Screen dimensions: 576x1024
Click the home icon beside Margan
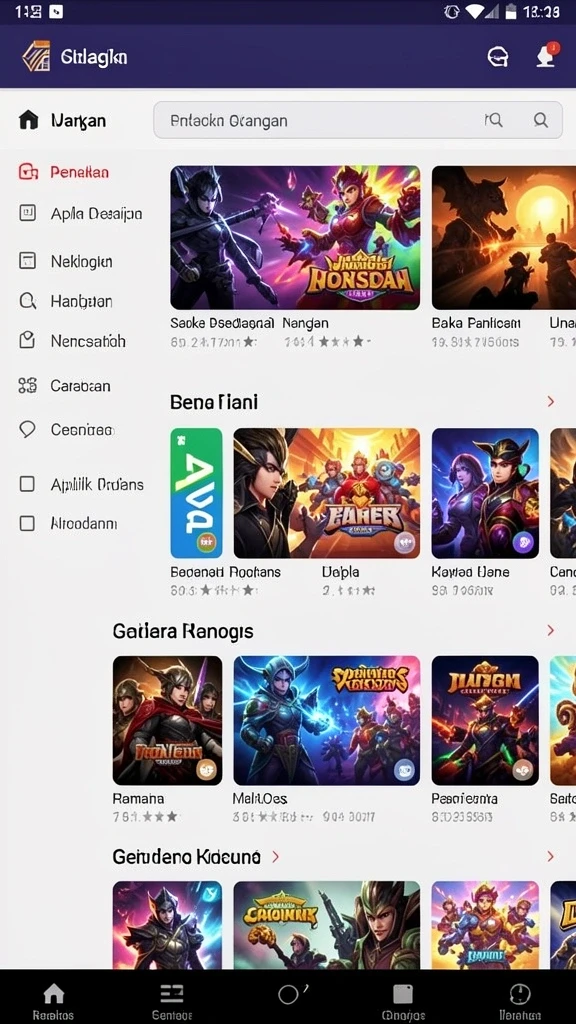[28, 120]
